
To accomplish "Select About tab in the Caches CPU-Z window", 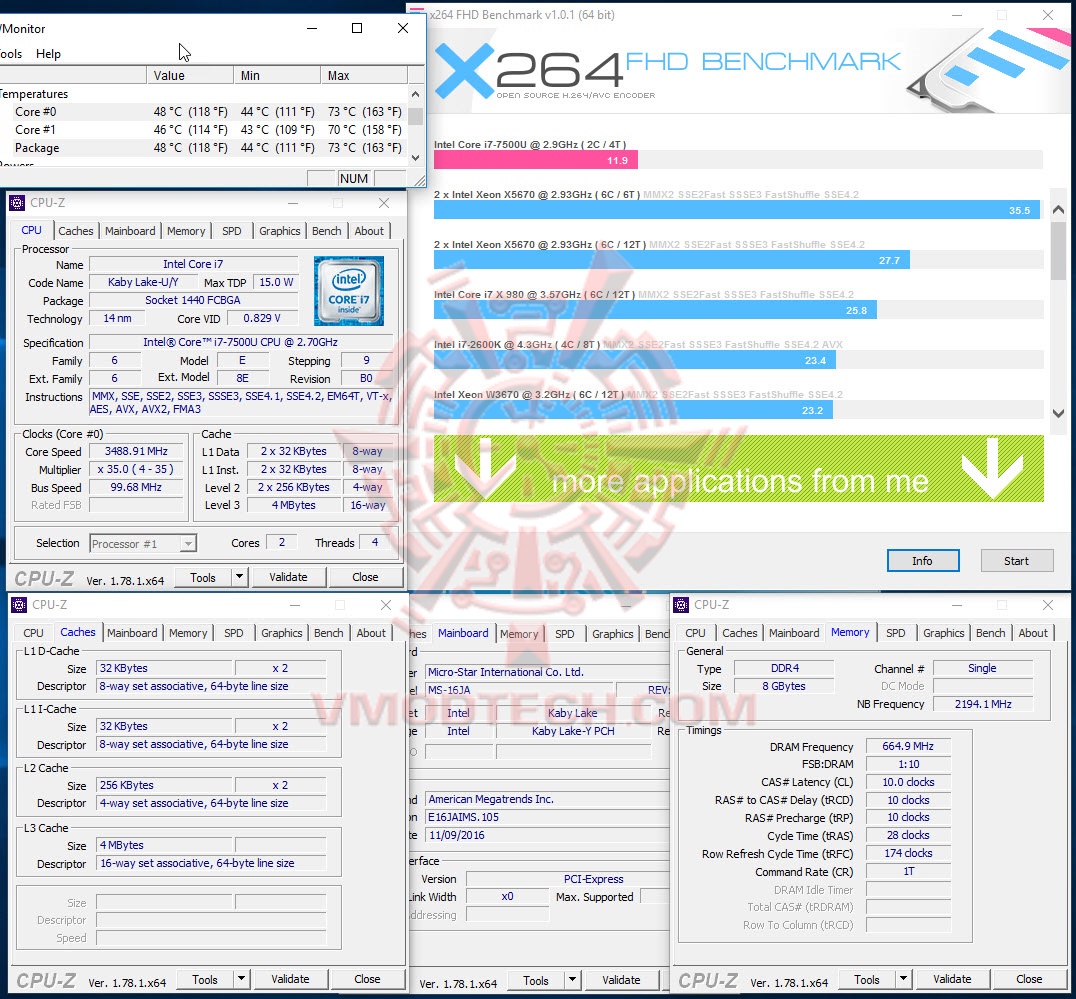I will click(371, 633).
